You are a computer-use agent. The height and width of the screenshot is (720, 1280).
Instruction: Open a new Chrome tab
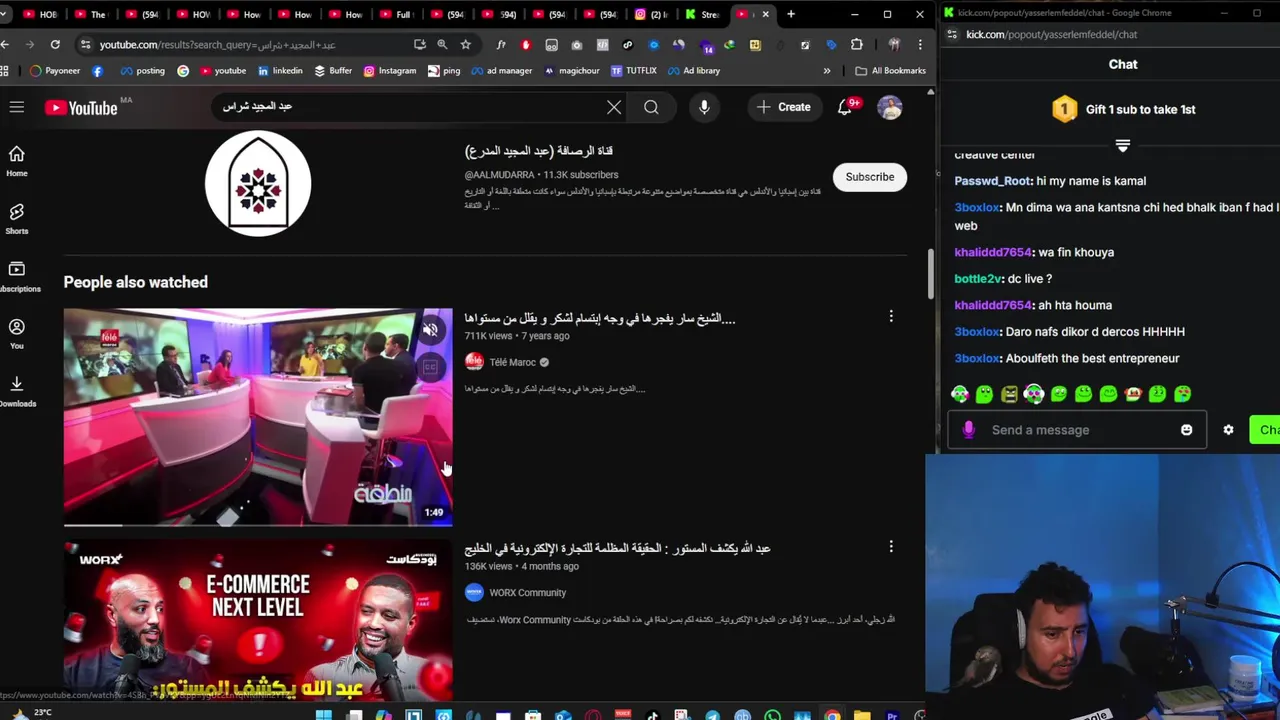click(x=791, y=14)
